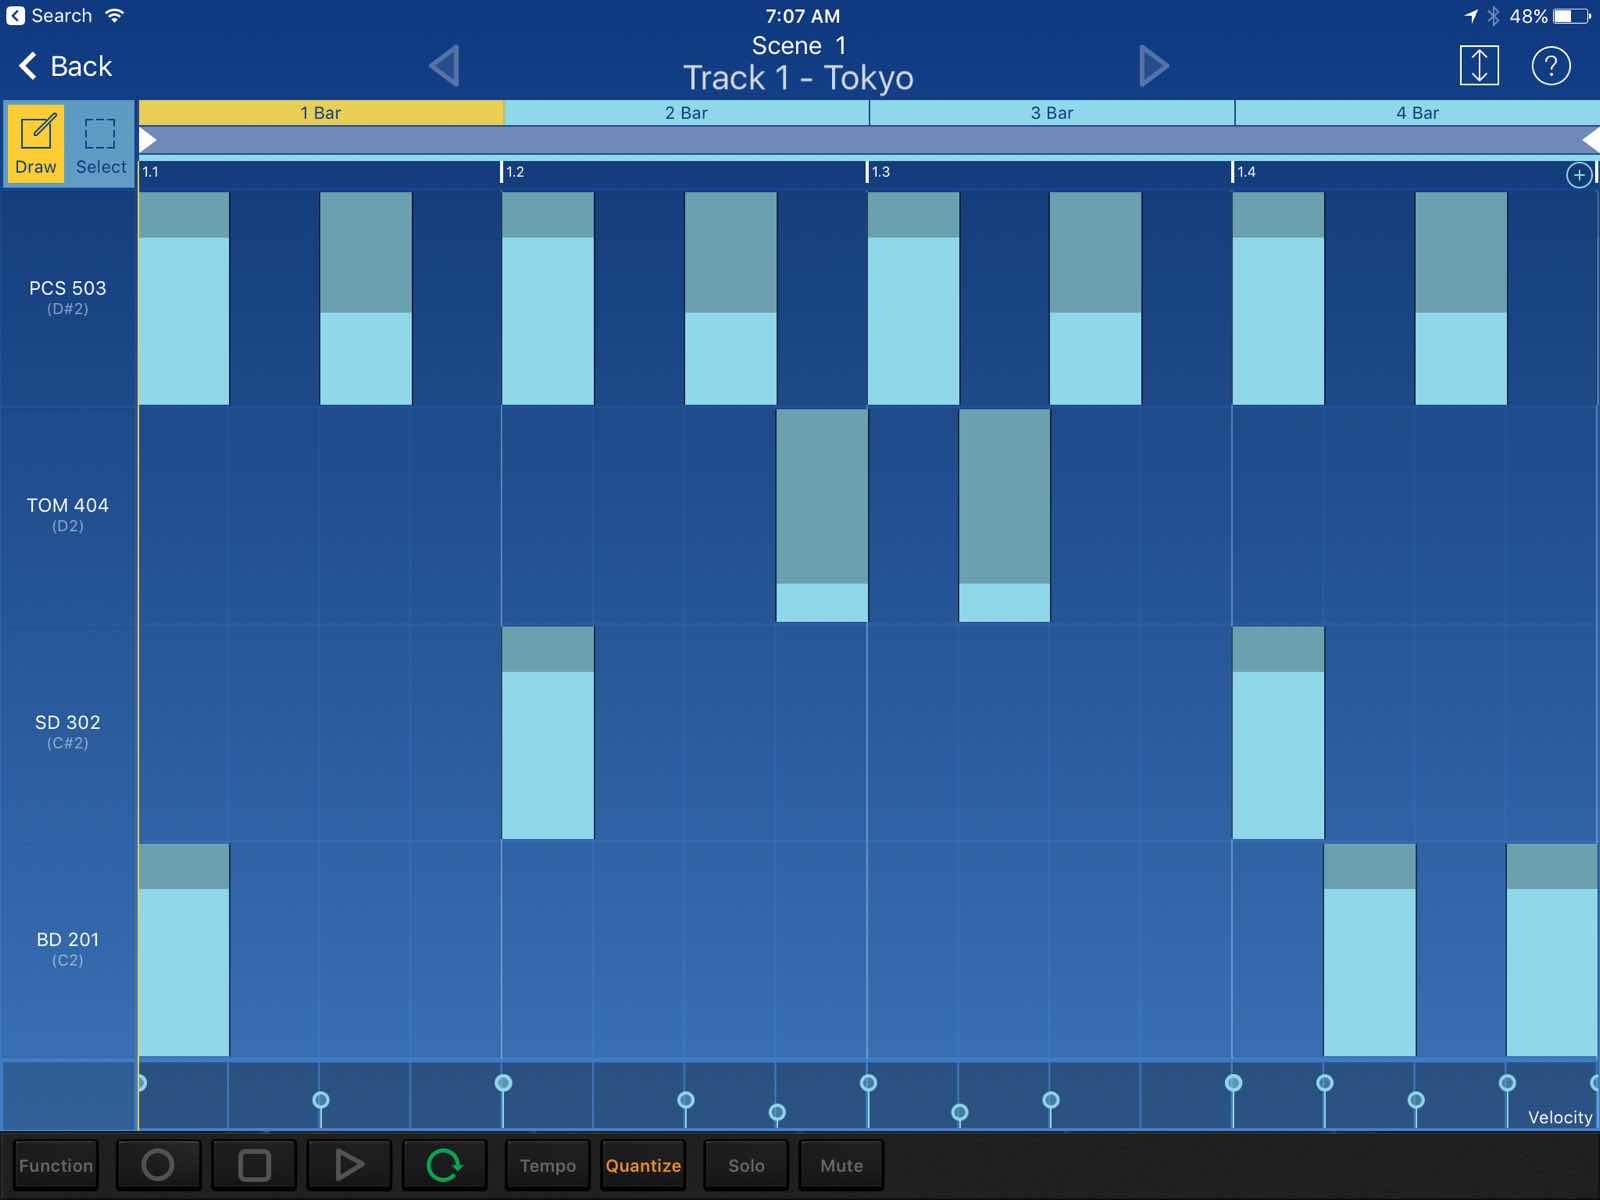Image resolution: width=1600 pixels, height=1200 pixels.
Task: Select the TOM 404 drum row label
Action: coord(68,514)
